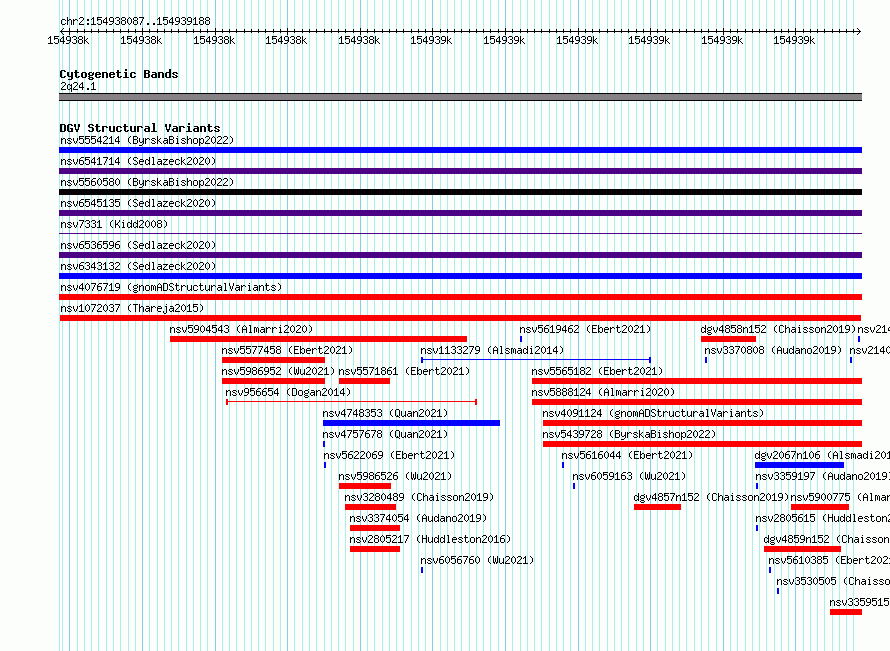Select nsv5619462 (Ebert2021) label
This screenshot has height=651, width=890.
tap(585, 329)
